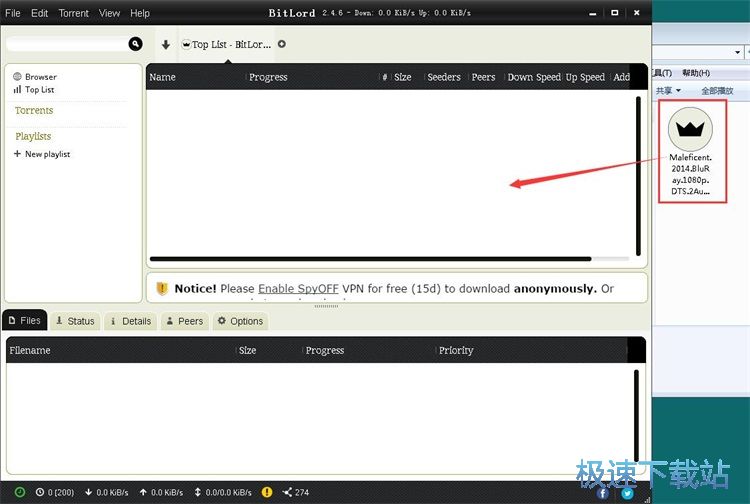Sort files by Priority column
750x504 pixels.
[x=456, y=350]
